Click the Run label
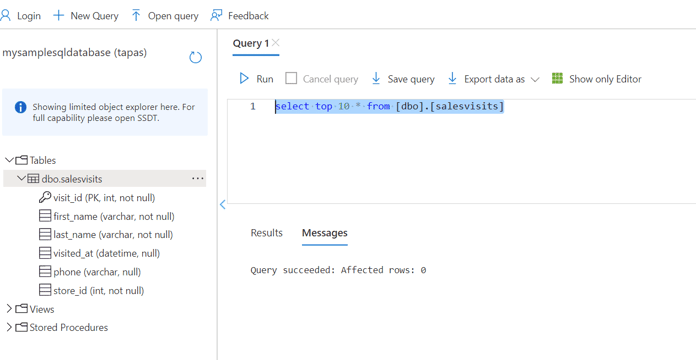The height and width of the screenshot is (360, 696). (x=265, y=79)
